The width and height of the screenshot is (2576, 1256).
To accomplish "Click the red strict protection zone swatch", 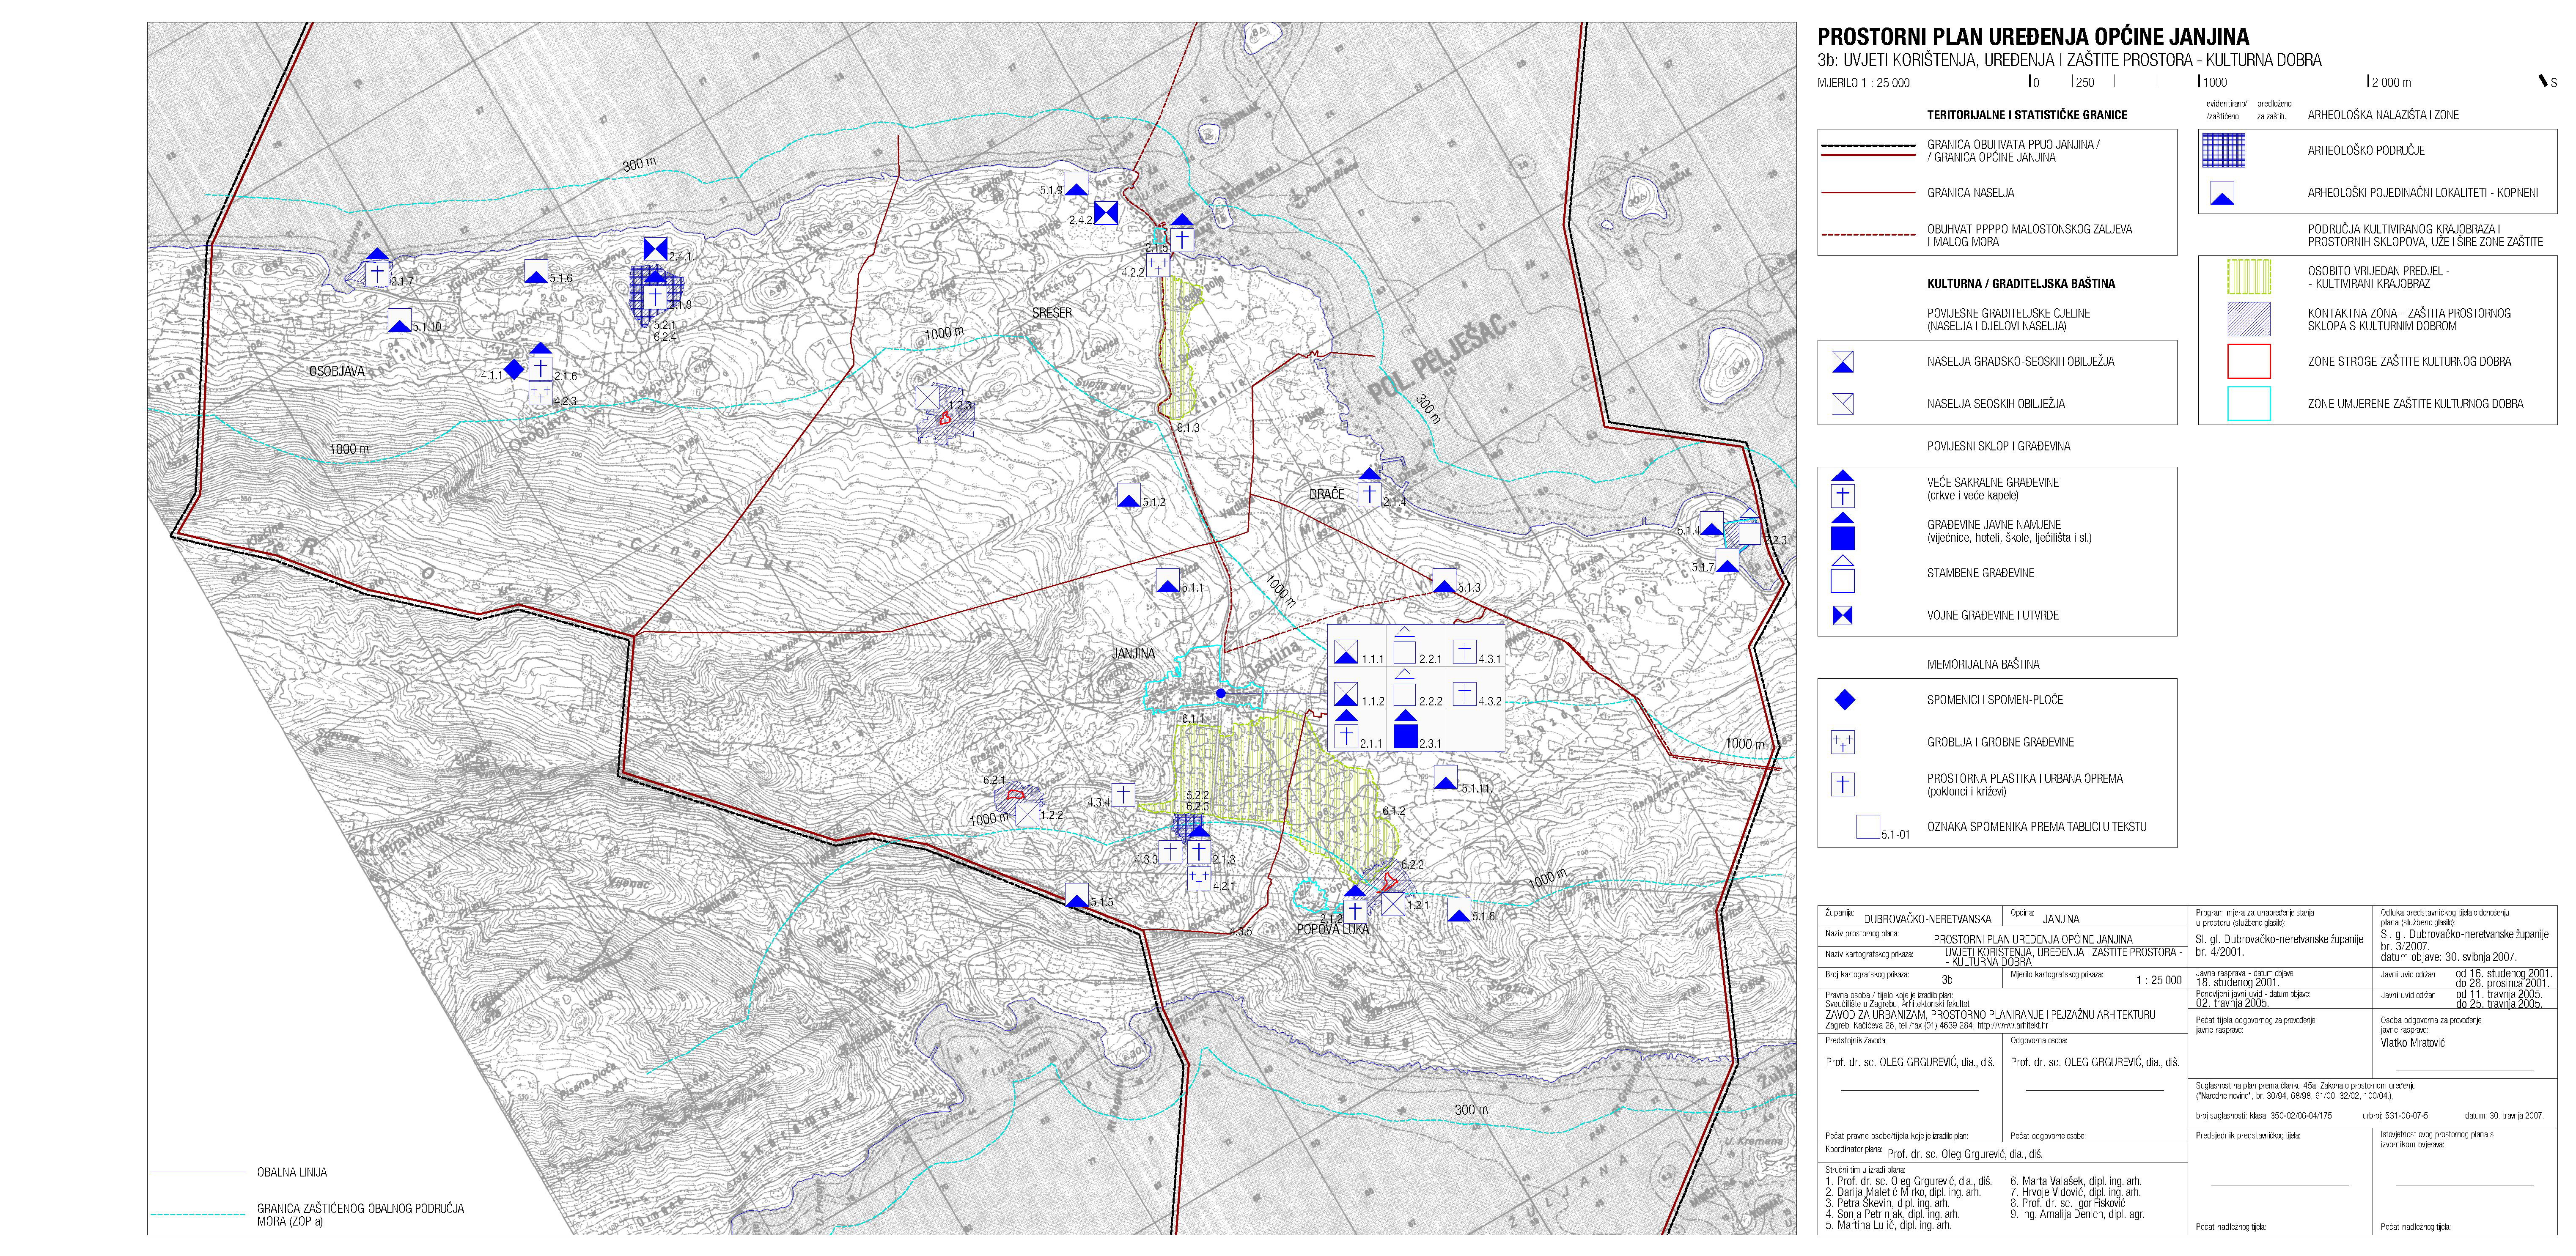I will 2249,361.
